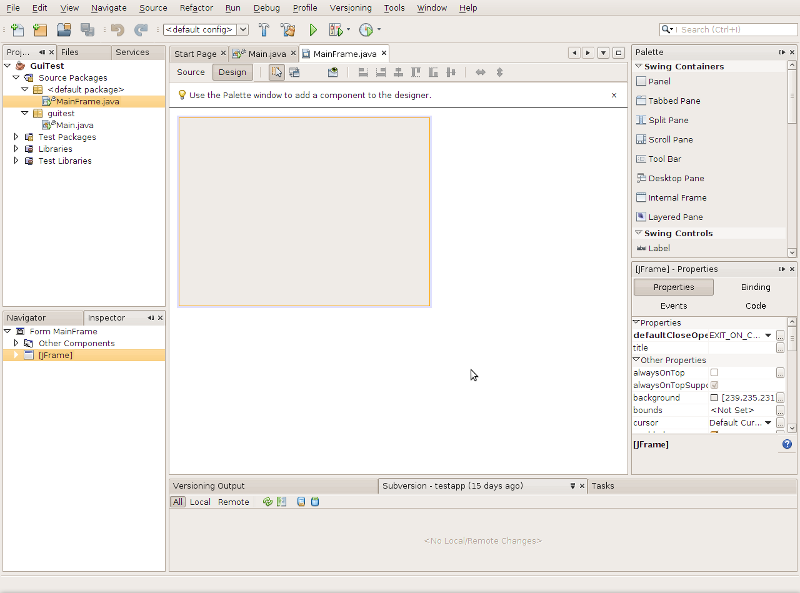Collapse the Source Packages tree node

click(16, 78)
